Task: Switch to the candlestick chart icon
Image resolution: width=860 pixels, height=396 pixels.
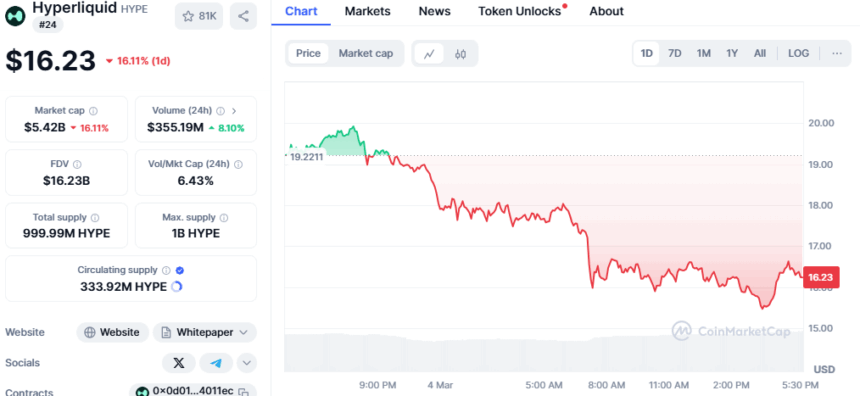Action: (460, 54)
